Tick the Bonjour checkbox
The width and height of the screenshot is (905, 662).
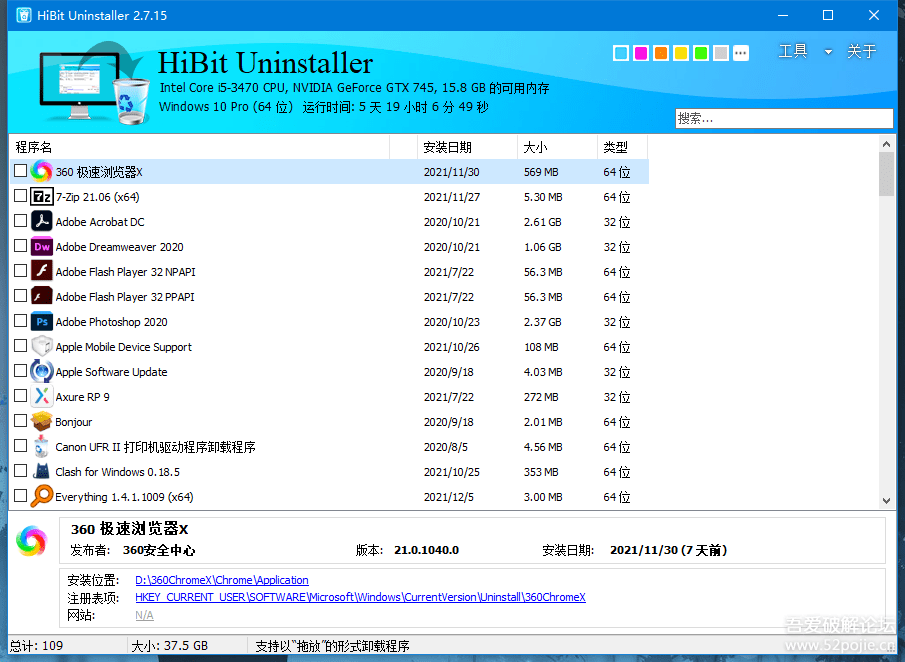point(20,421)
